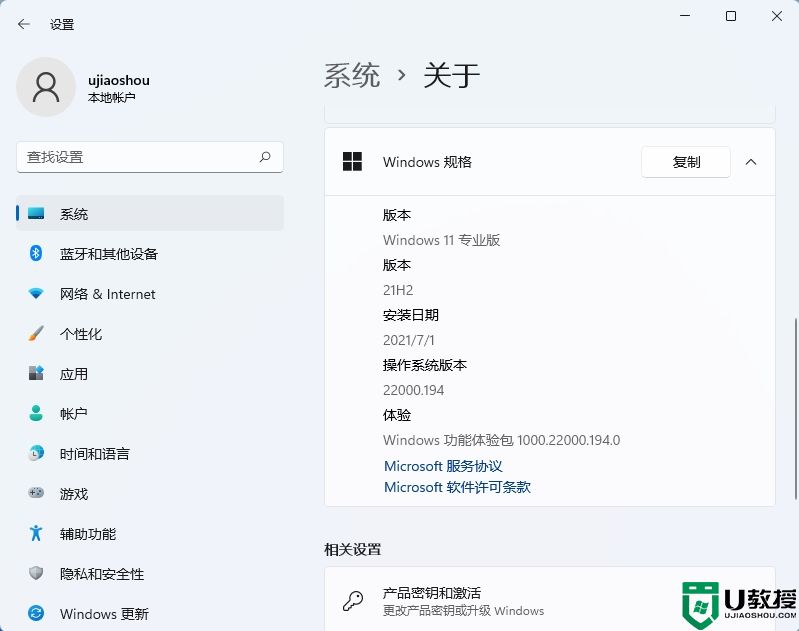This screenshot has height=631, width=799.
Task: Select the 系统 monitor icon
Action: point(36,214)
